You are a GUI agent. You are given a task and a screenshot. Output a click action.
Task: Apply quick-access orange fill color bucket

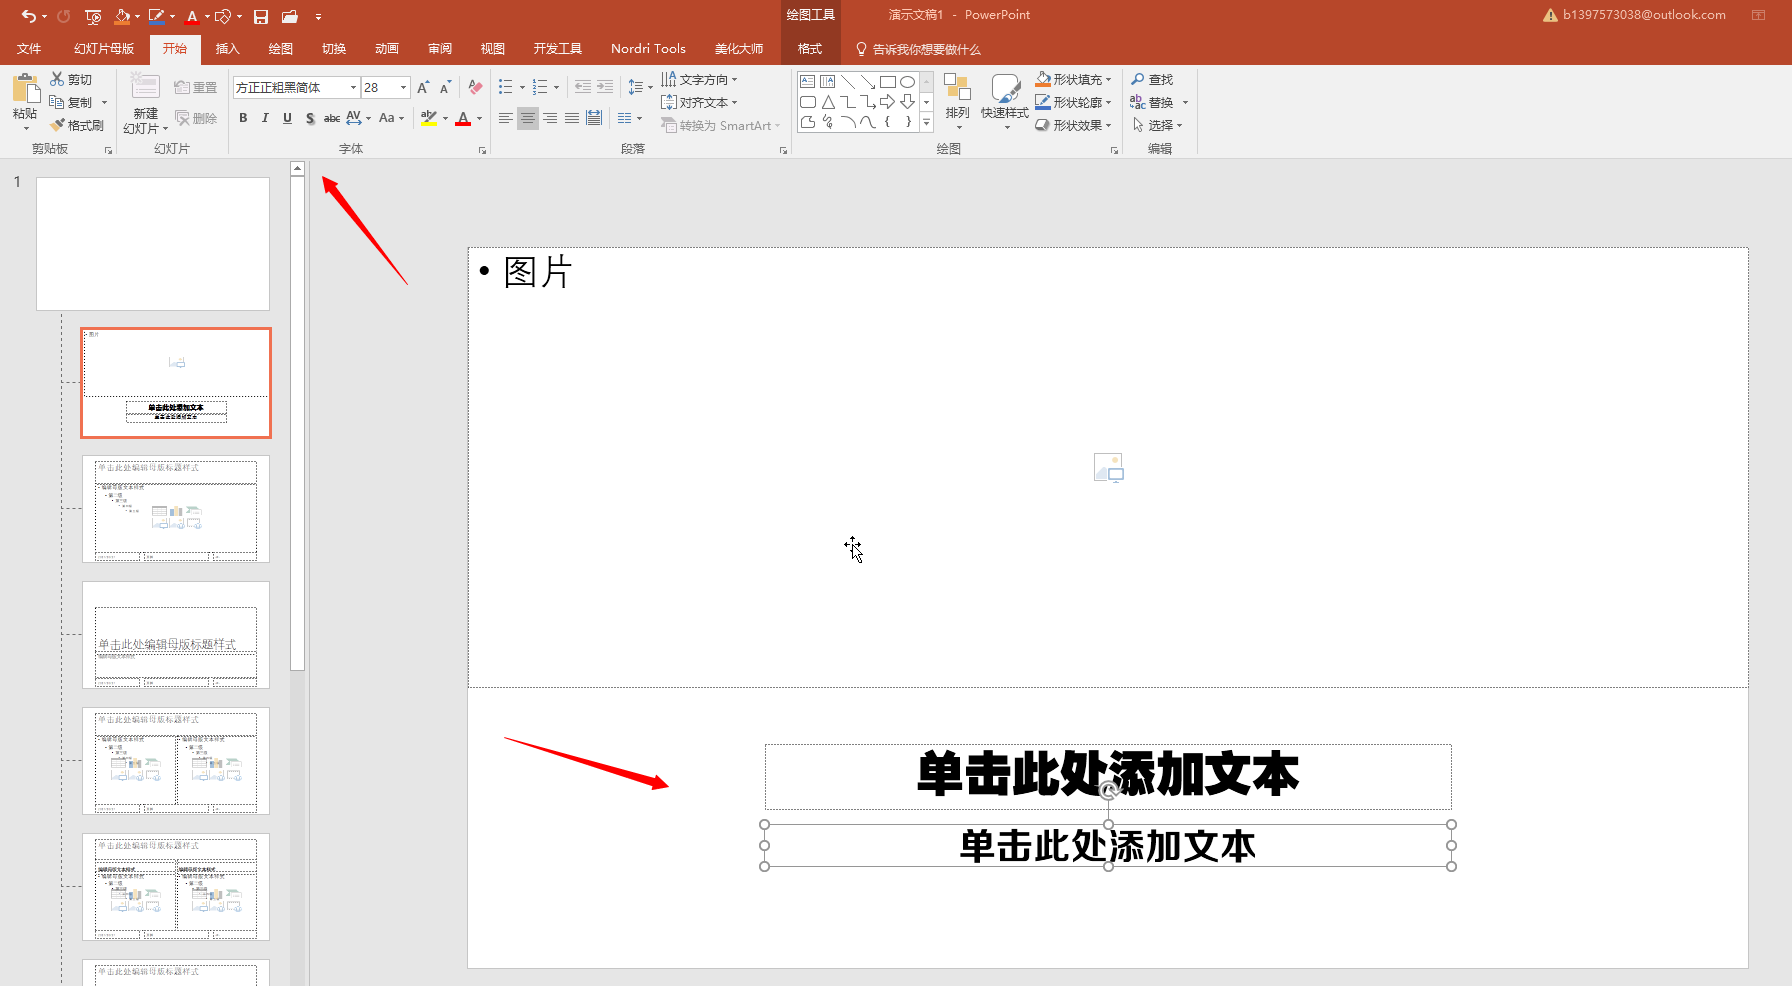[x=122, y=16]
